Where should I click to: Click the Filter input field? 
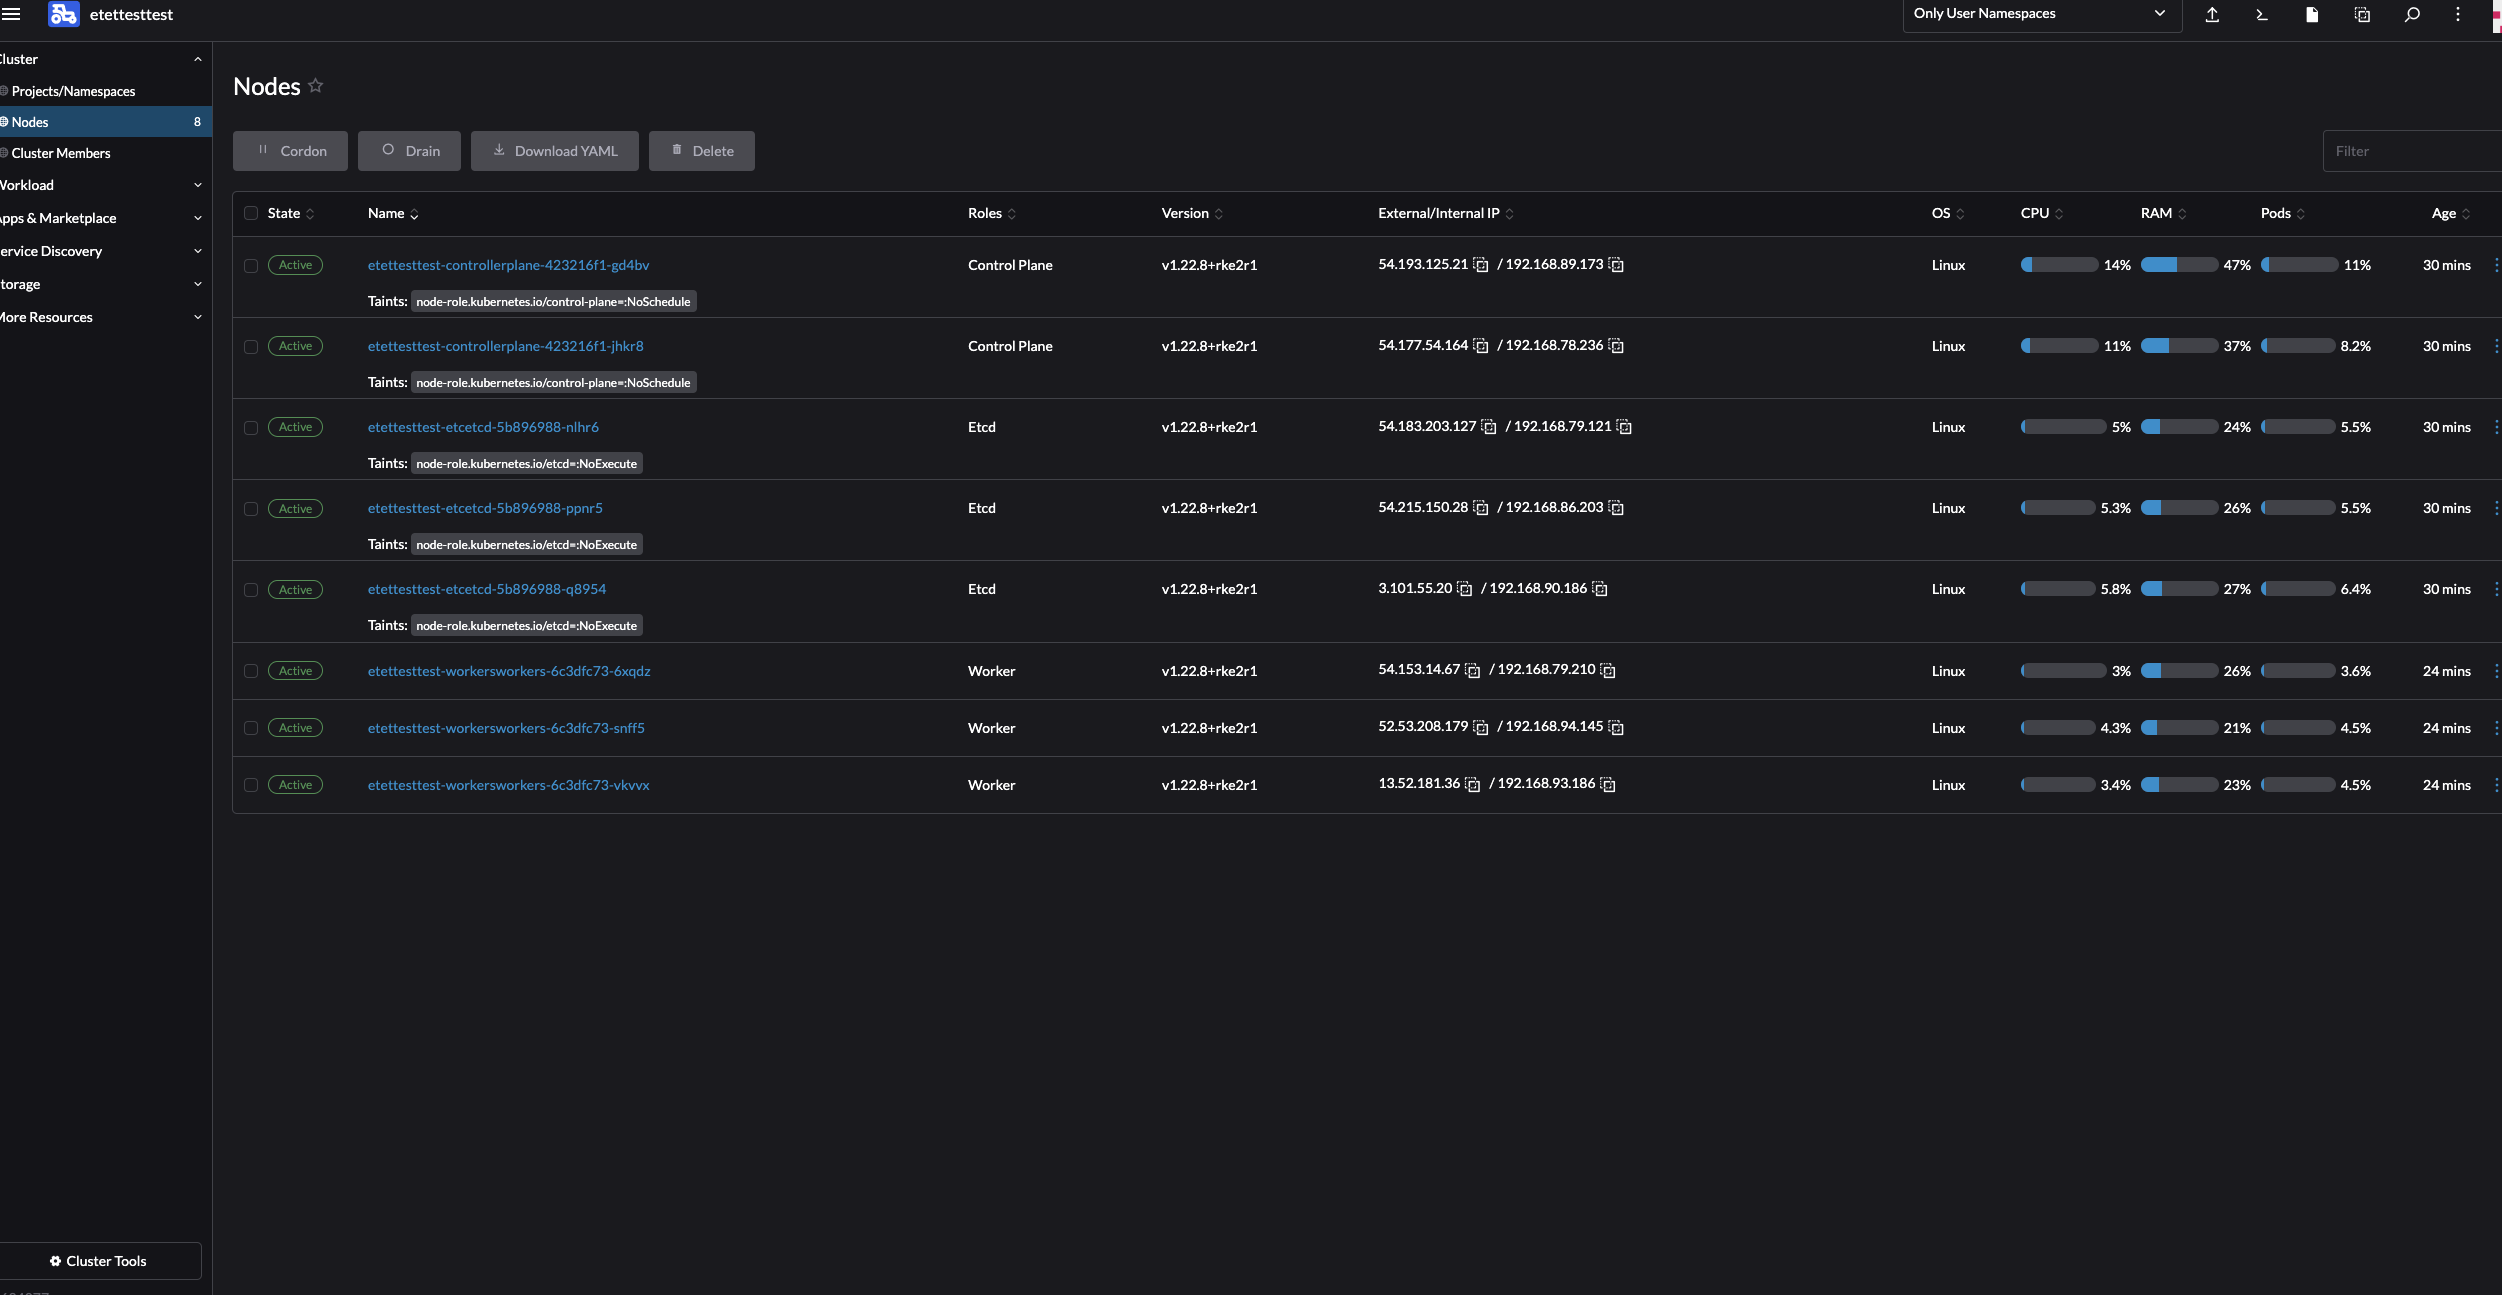(2410, 150)
